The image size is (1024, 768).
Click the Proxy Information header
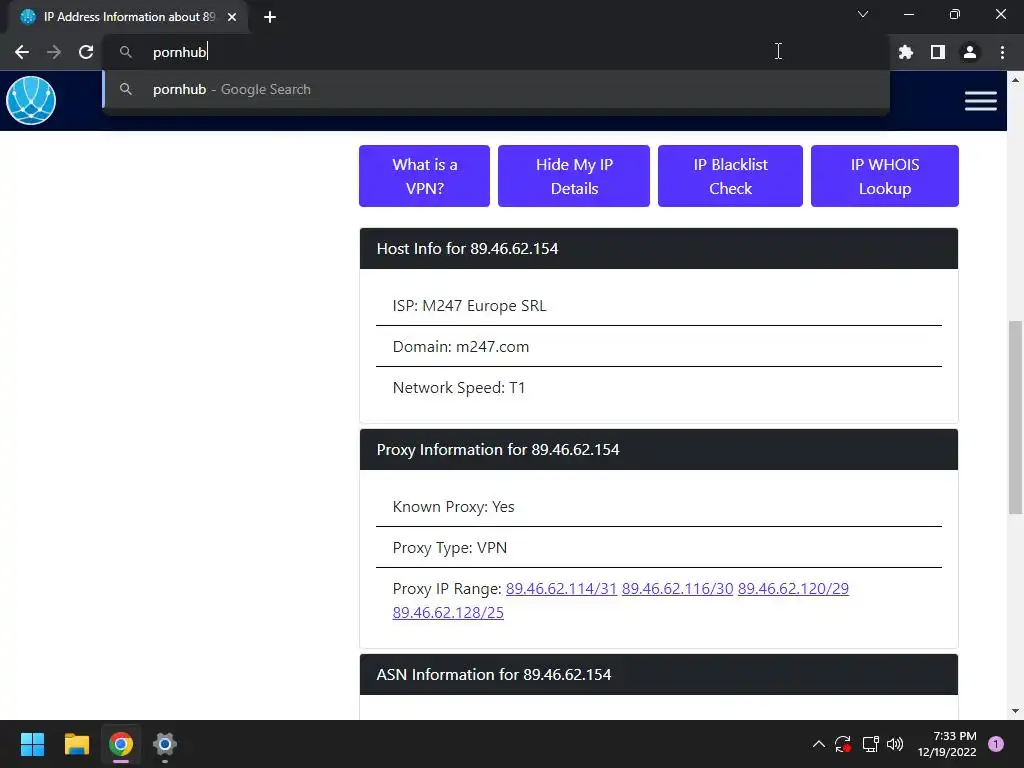pyautogui.click(x=659, y=450)
